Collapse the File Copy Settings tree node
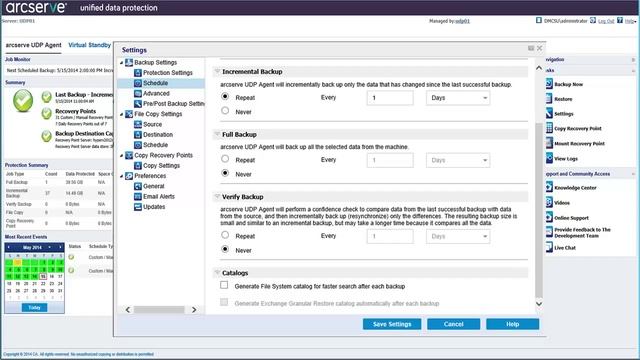Image resolution: width=640 pixels, height=360 pixels. point(122,114)
